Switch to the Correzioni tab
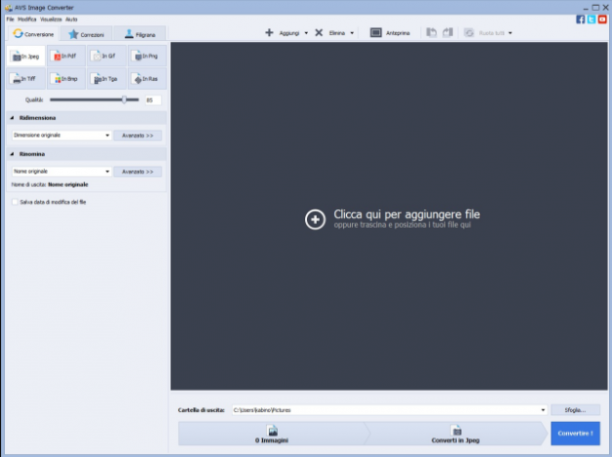 [x=86, y=34]
